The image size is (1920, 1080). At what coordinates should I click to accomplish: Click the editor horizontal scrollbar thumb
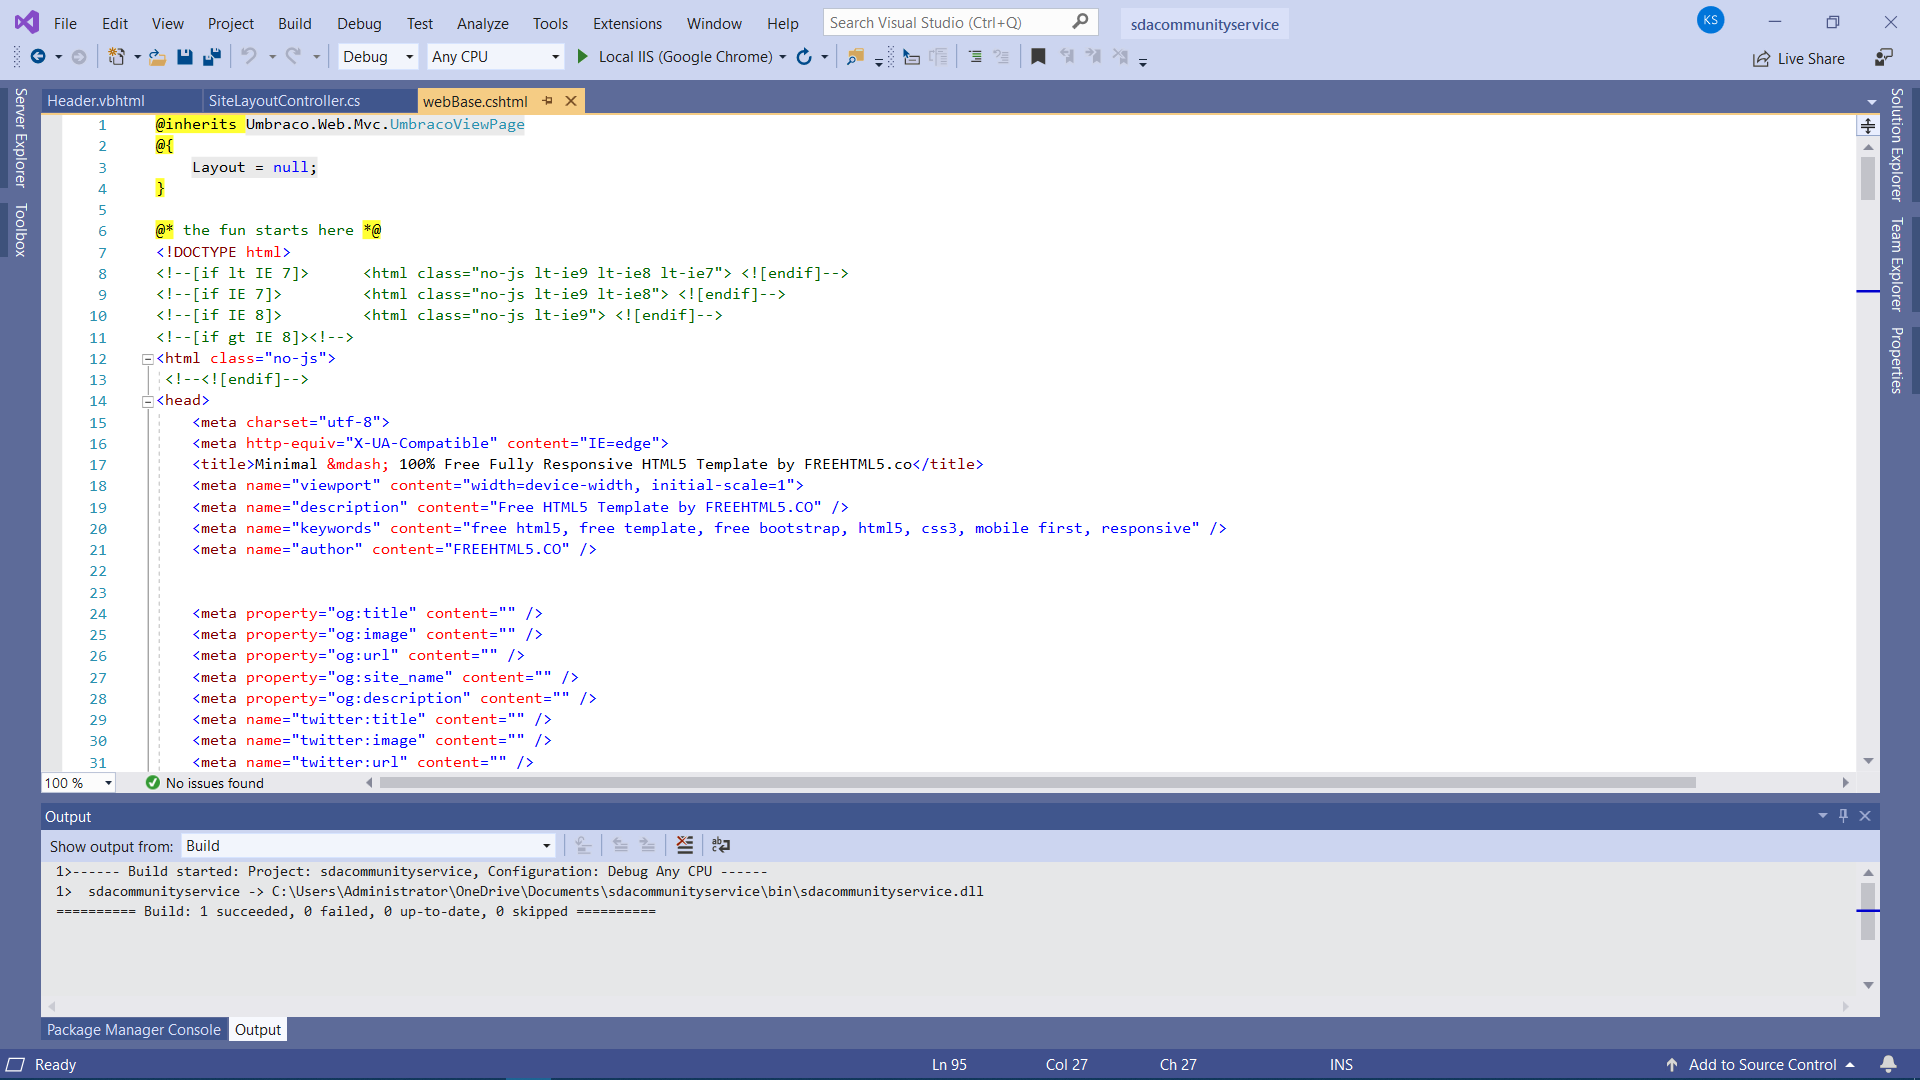point(1037,783)
